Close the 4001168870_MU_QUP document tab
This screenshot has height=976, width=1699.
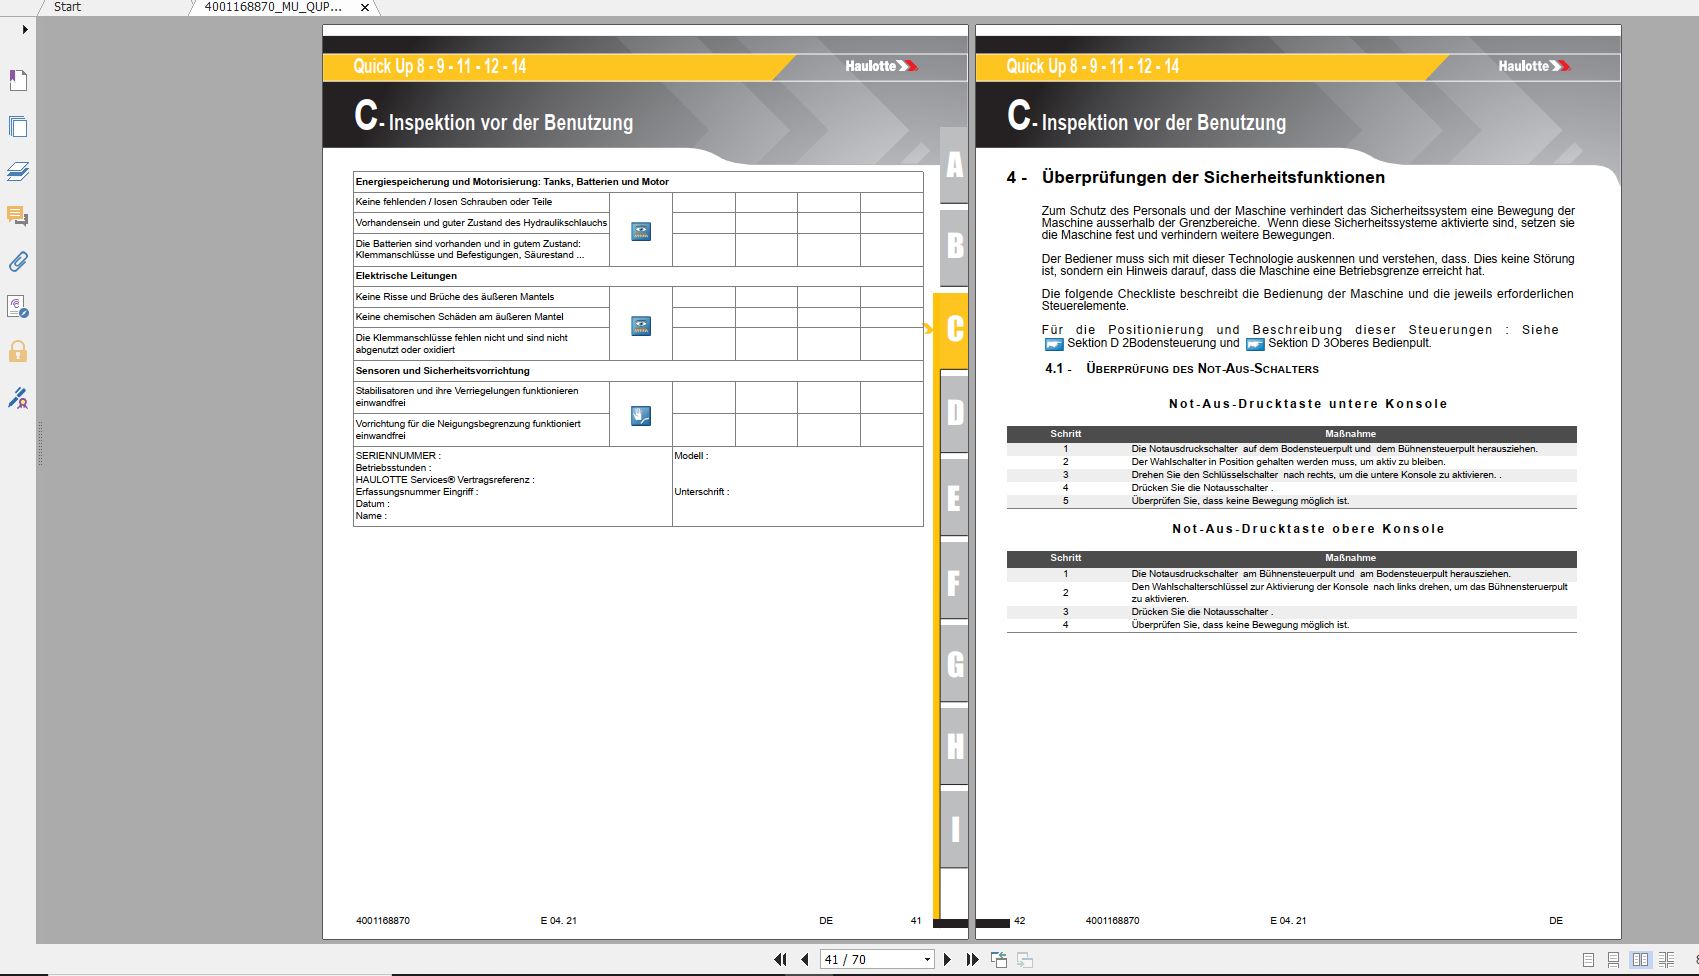pyautogui.click(x=365, y=8)
